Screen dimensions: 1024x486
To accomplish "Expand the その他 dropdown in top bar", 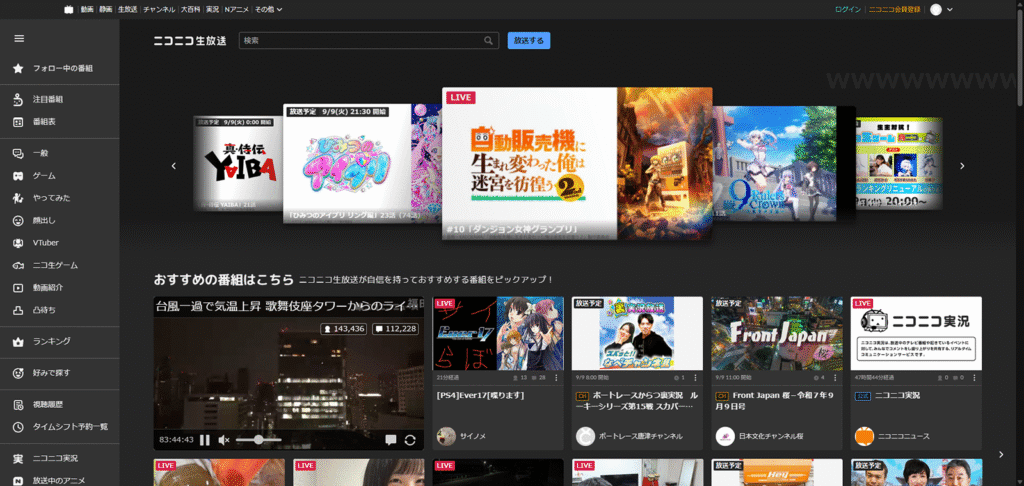I will (x=268, y=9).
